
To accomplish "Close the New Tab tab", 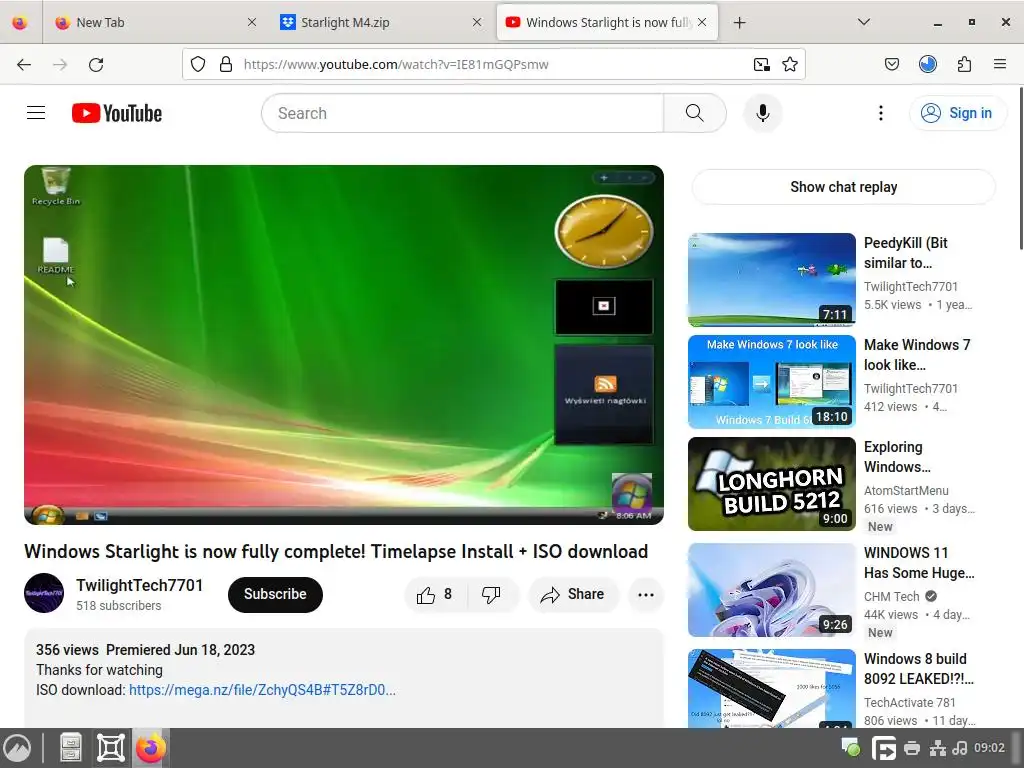I will click(x=252, y=22).
